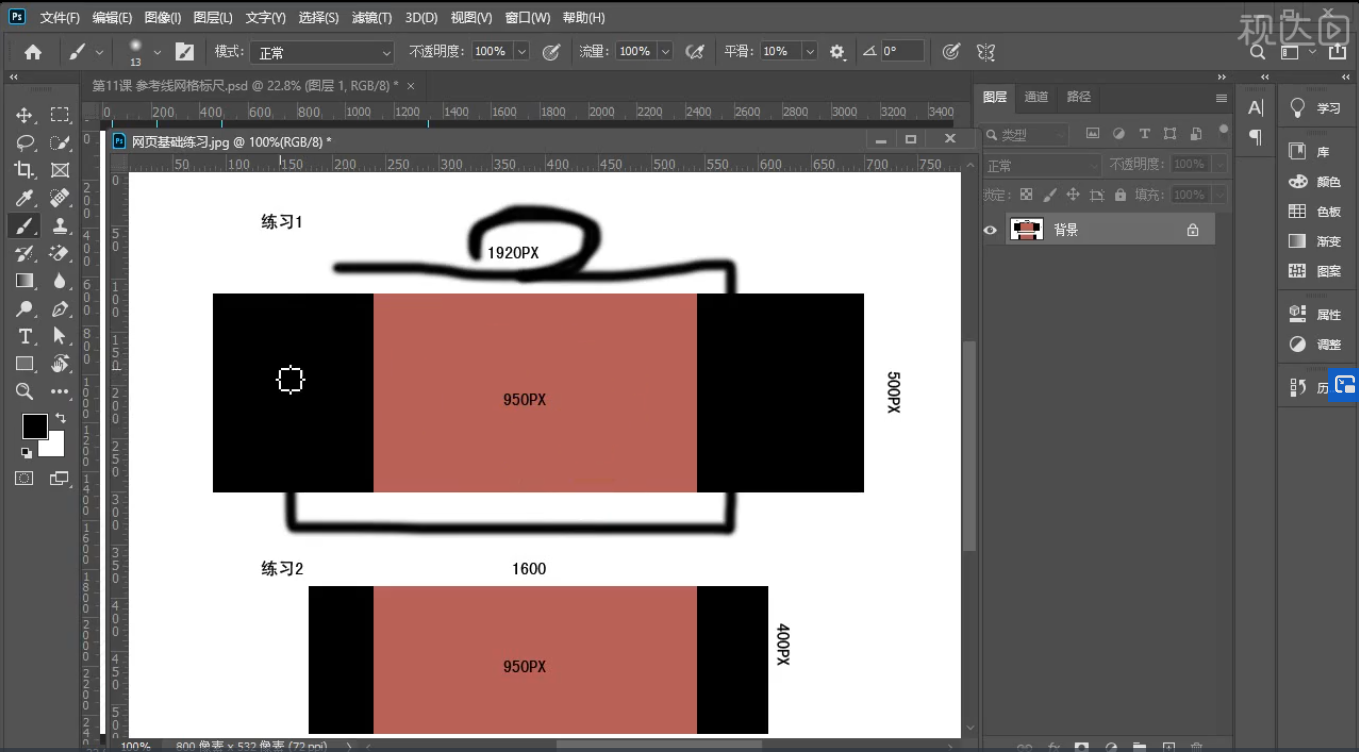Select the Path Selection tool
1359x752 pixels.
60,336
